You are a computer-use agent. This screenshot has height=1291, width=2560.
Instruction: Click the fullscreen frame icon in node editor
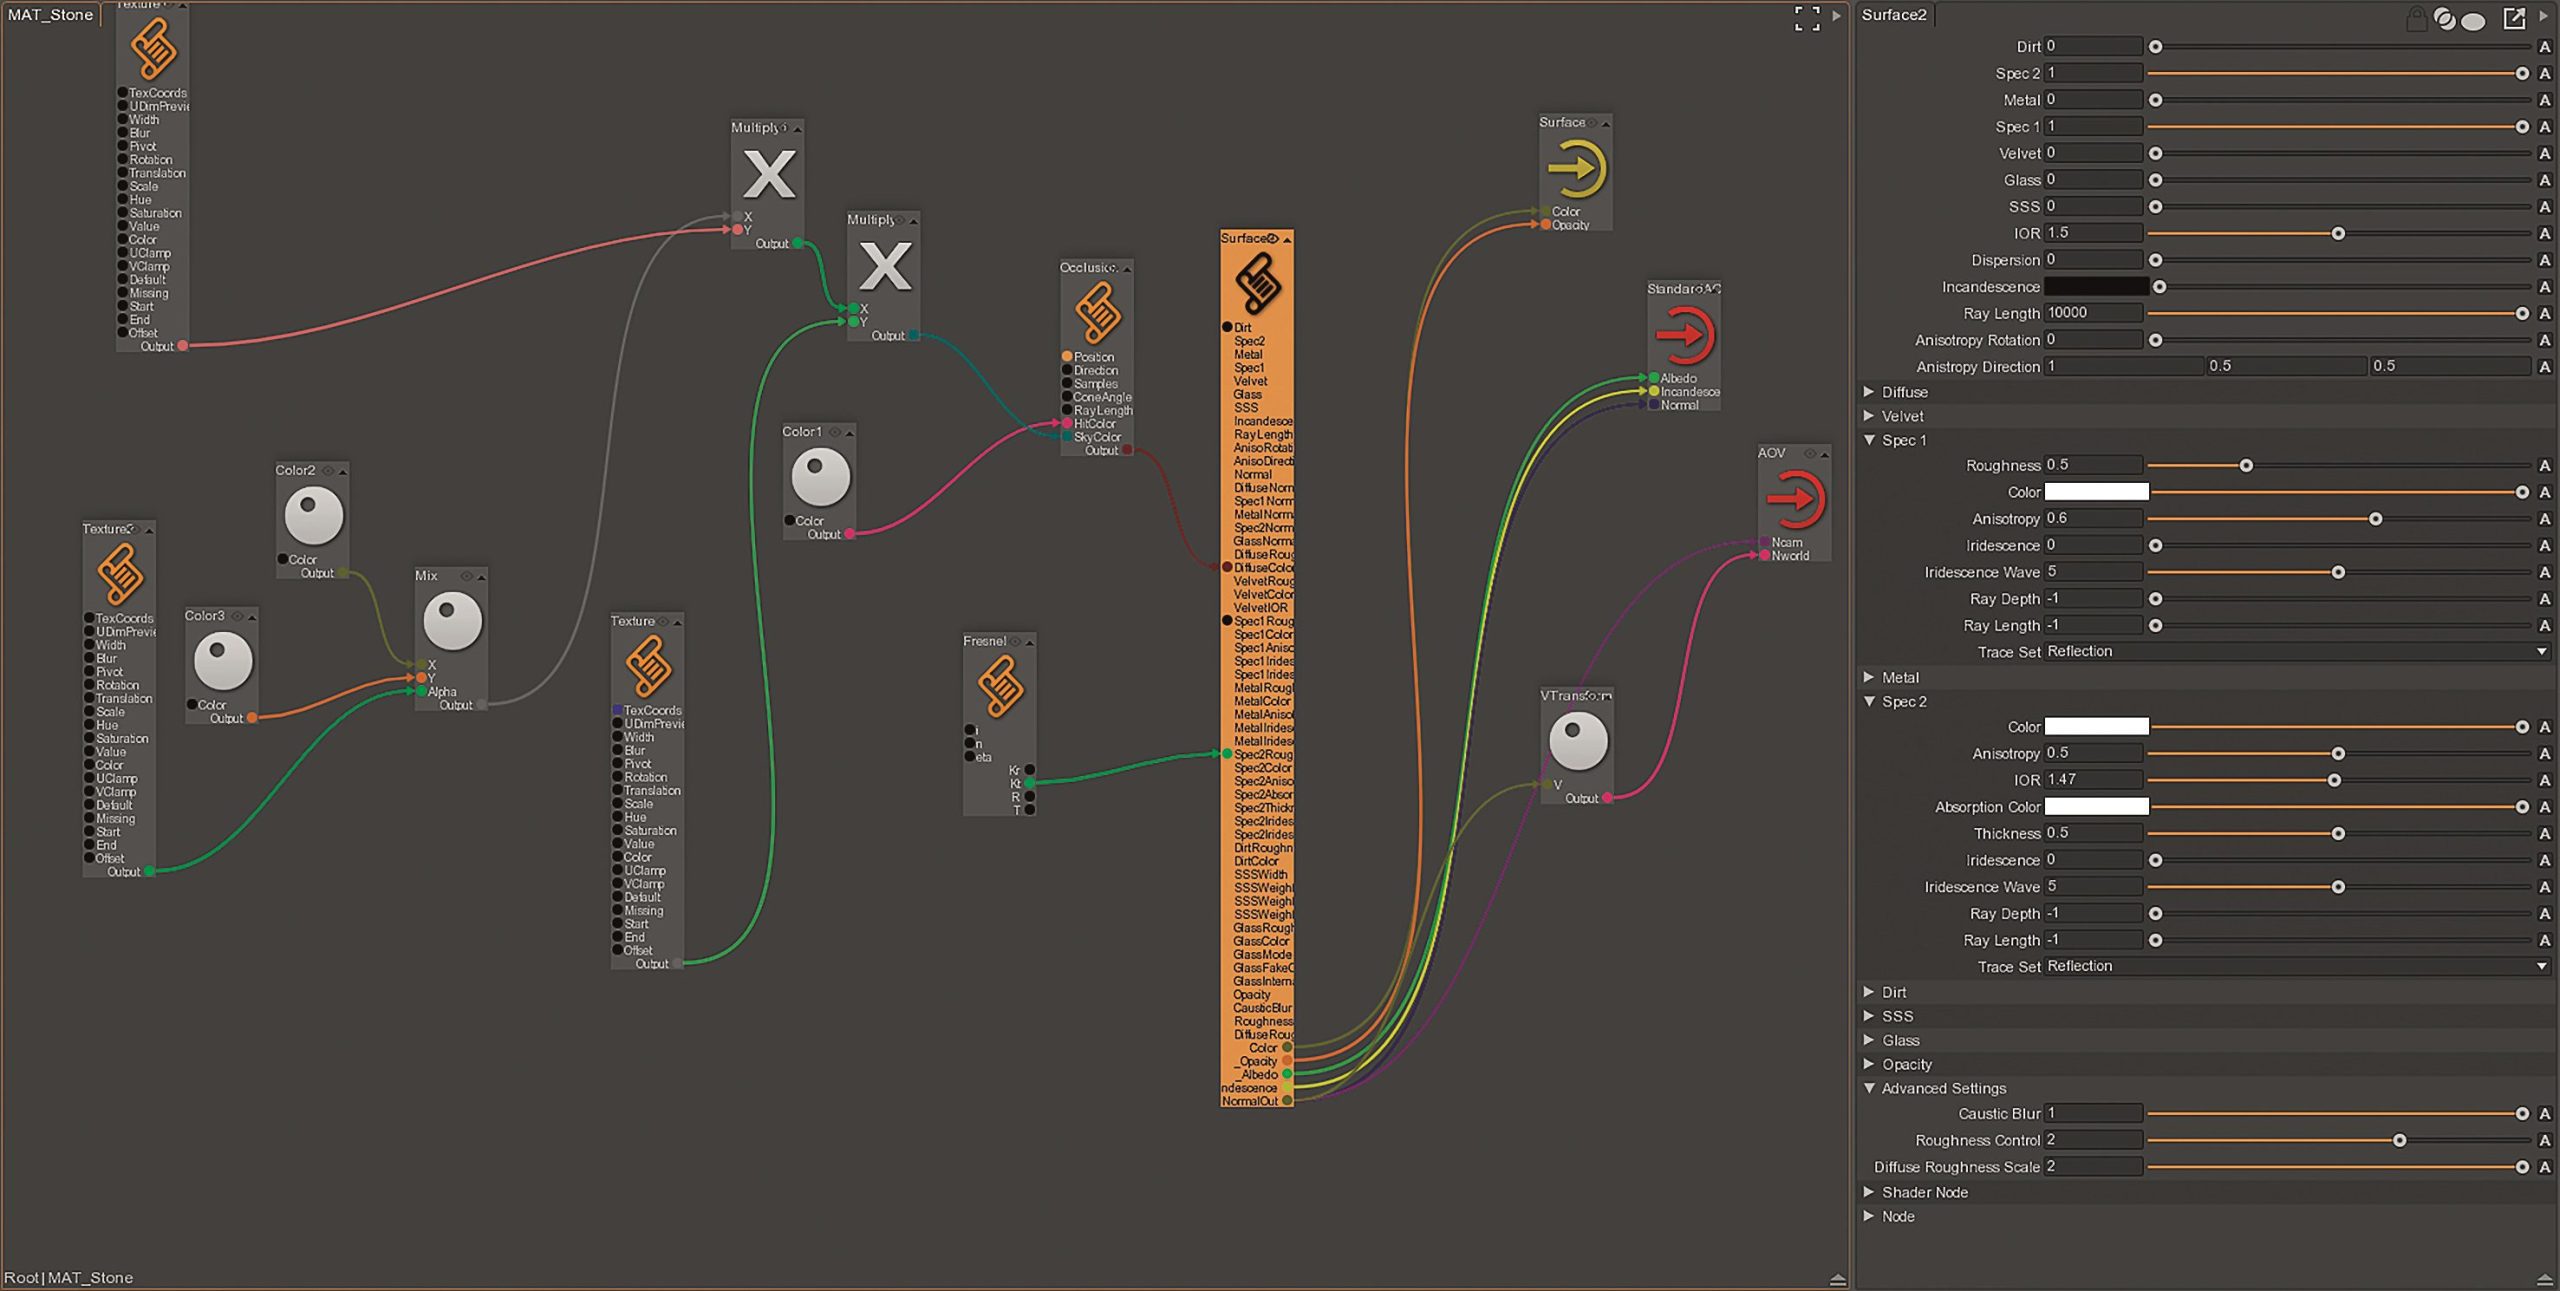(1806, 17)
